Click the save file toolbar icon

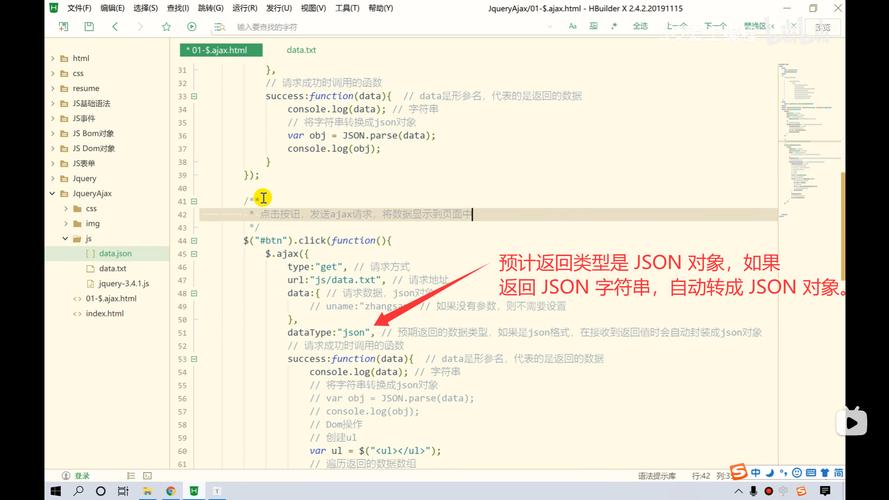(89, 27)
